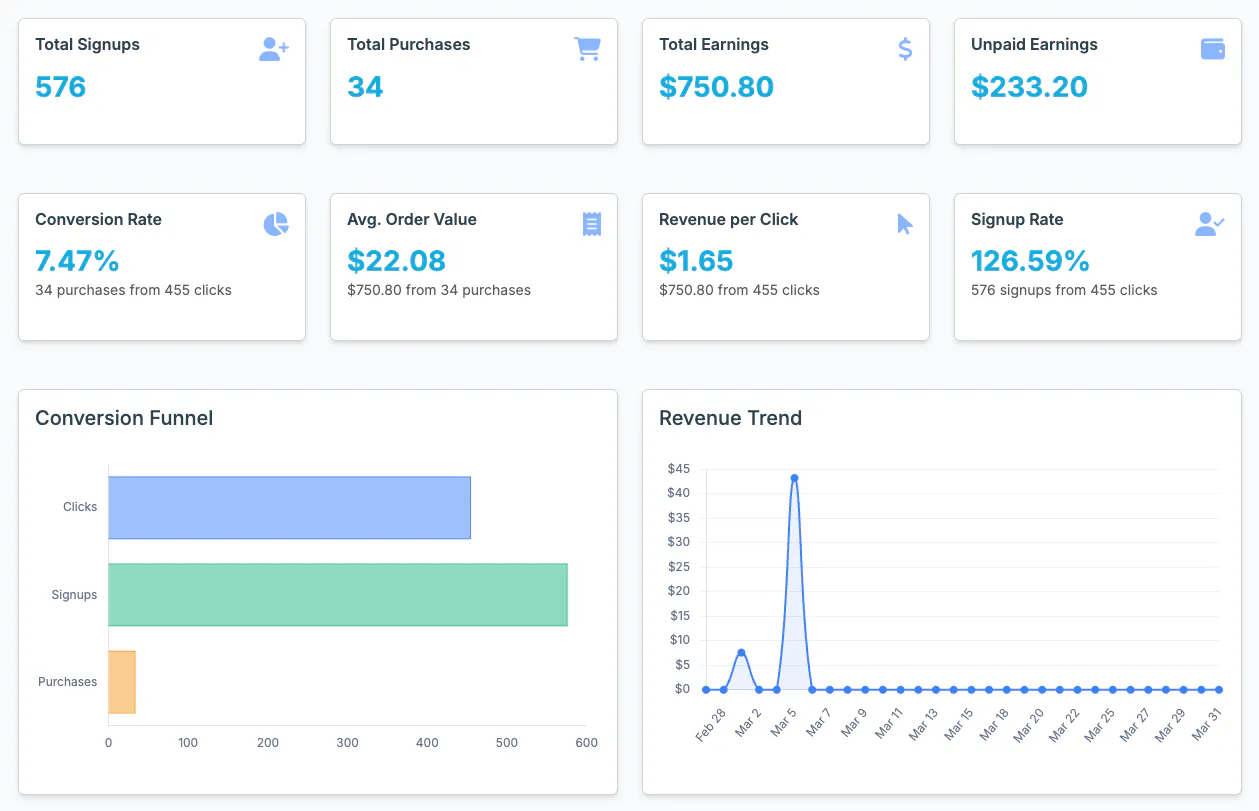Click the blue Clicks bar in the funnel

pyautogui.click(x=289, y=508)
